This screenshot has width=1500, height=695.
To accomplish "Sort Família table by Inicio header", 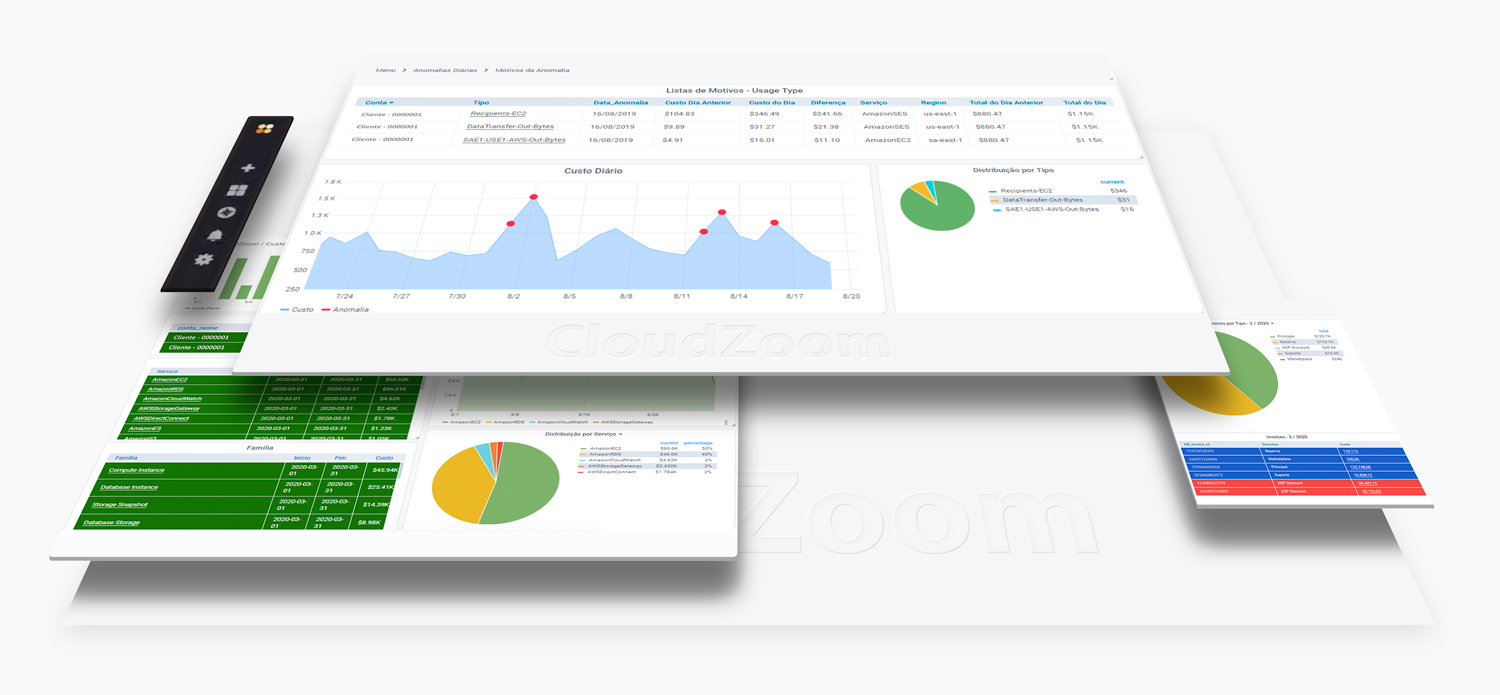I will coord(302,457).
